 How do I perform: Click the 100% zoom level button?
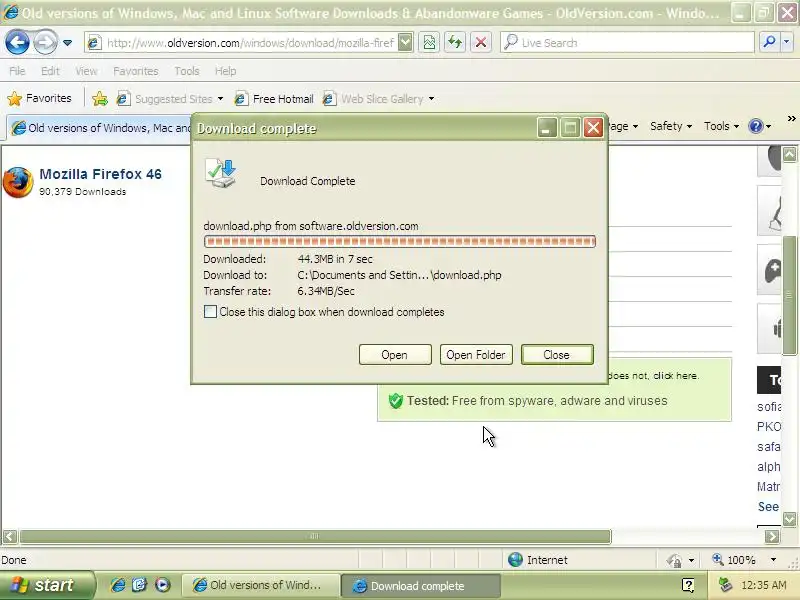coord(734,560)
